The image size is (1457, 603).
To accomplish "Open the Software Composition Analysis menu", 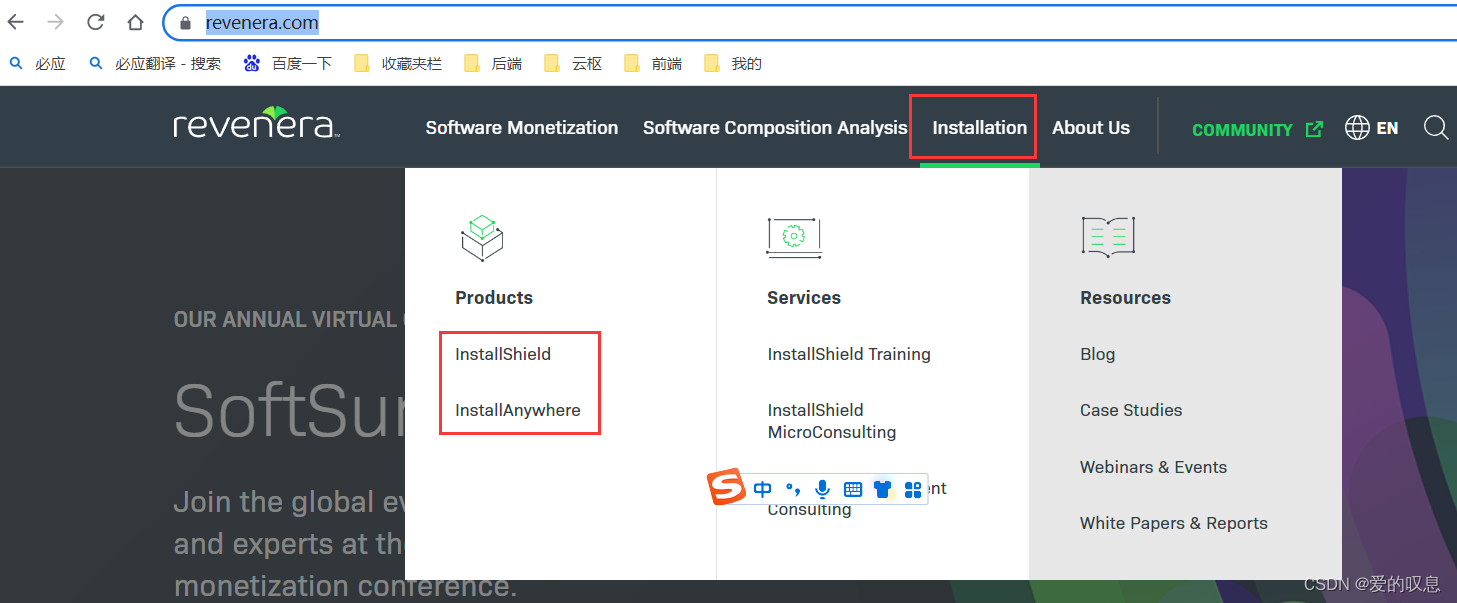I will [775, 128].
